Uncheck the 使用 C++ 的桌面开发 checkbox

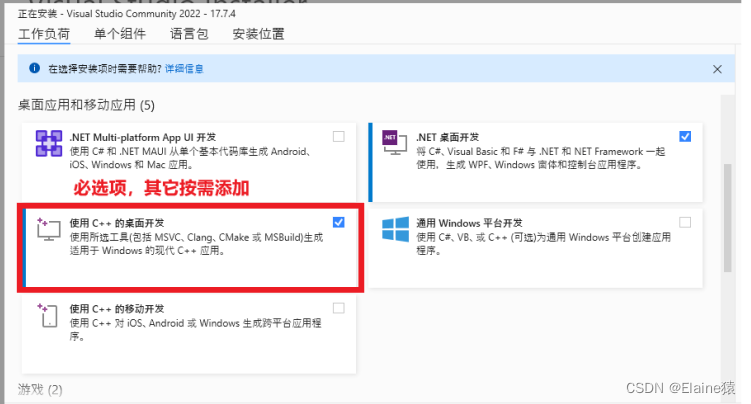(x=339, y=222)
